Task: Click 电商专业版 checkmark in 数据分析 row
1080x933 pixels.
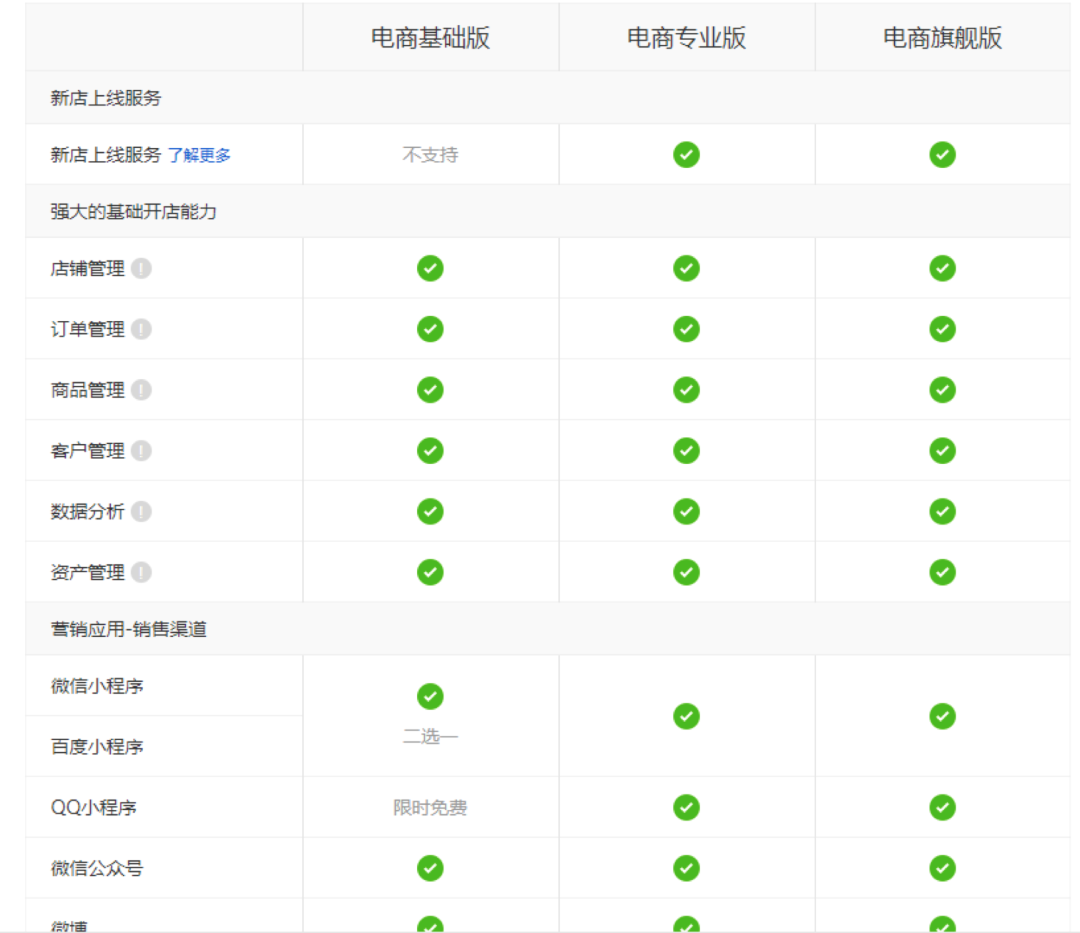Action: click(x=686, y=512)
